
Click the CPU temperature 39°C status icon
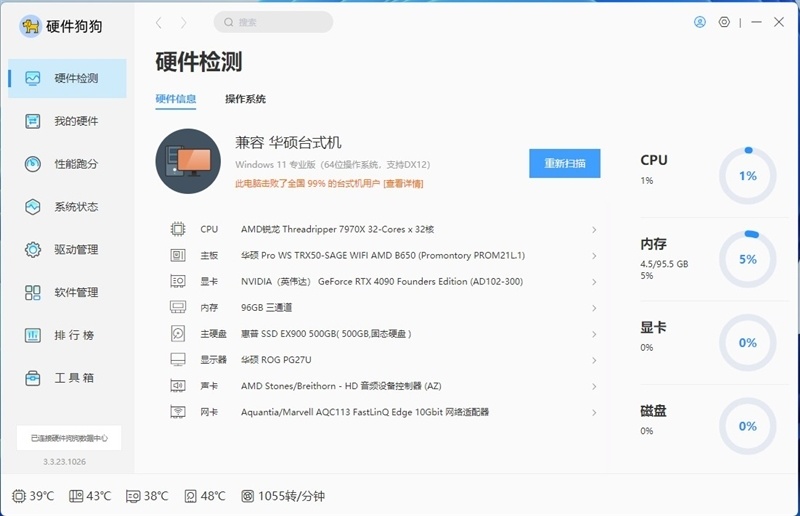pos(19,496)
